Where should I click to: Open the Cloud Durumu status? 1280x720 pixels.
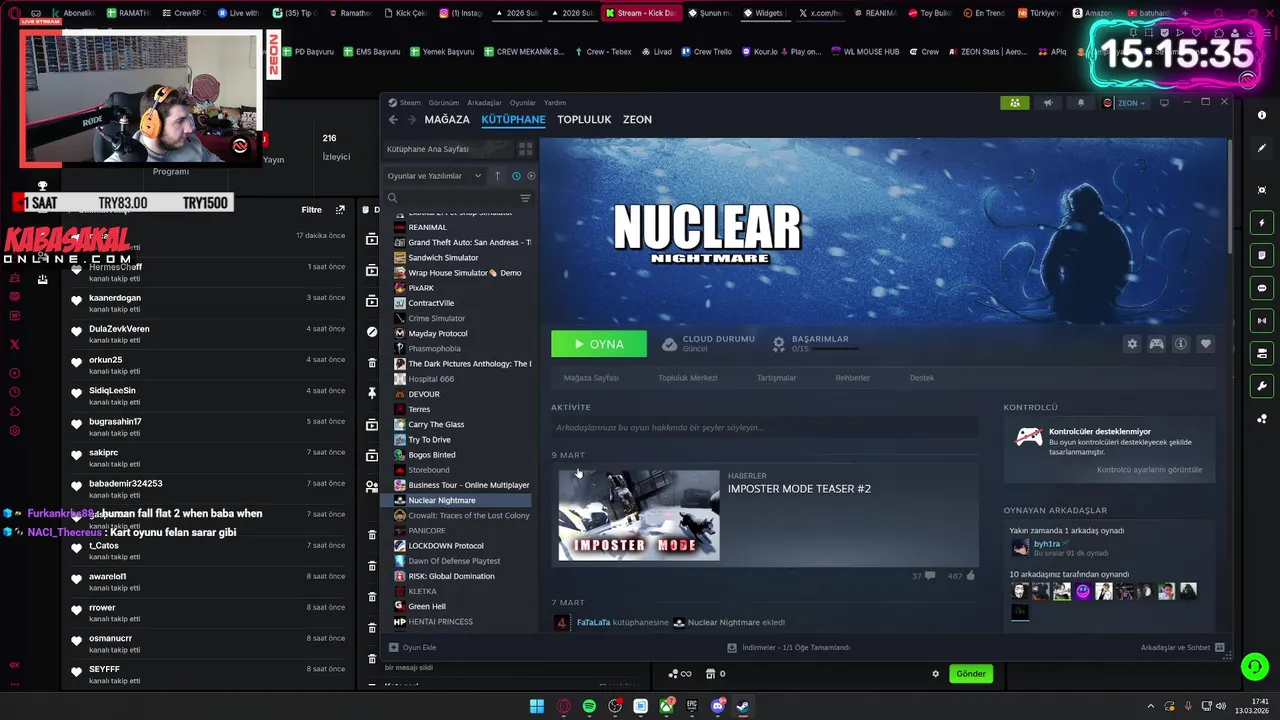708,343
